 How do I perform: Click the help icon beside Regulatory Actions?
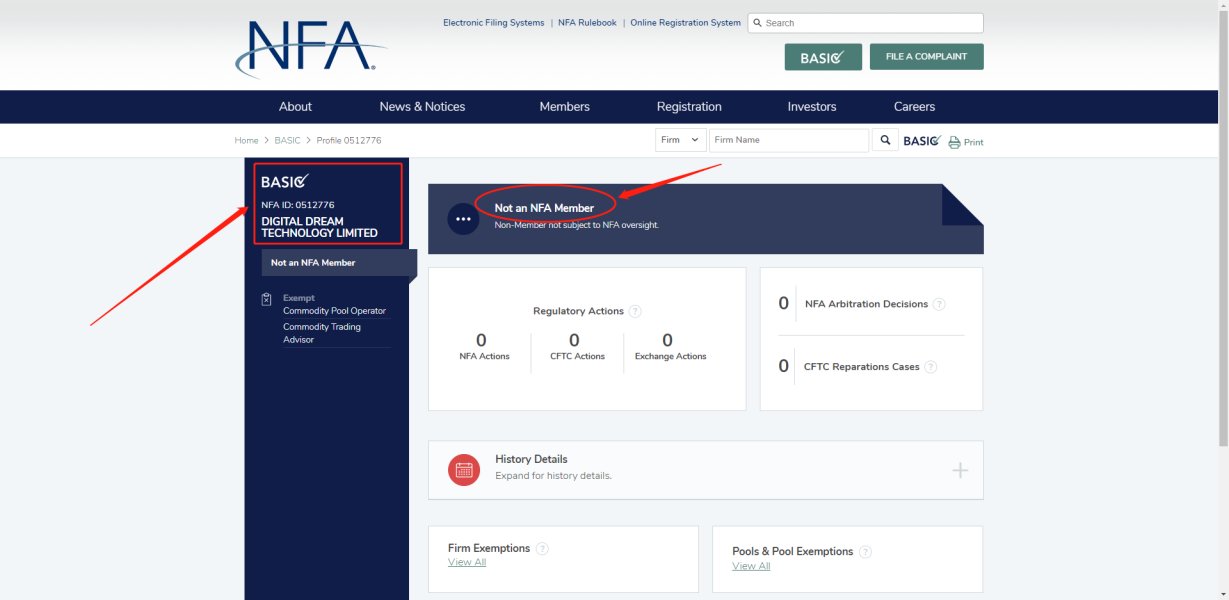(x=635, y=311)
